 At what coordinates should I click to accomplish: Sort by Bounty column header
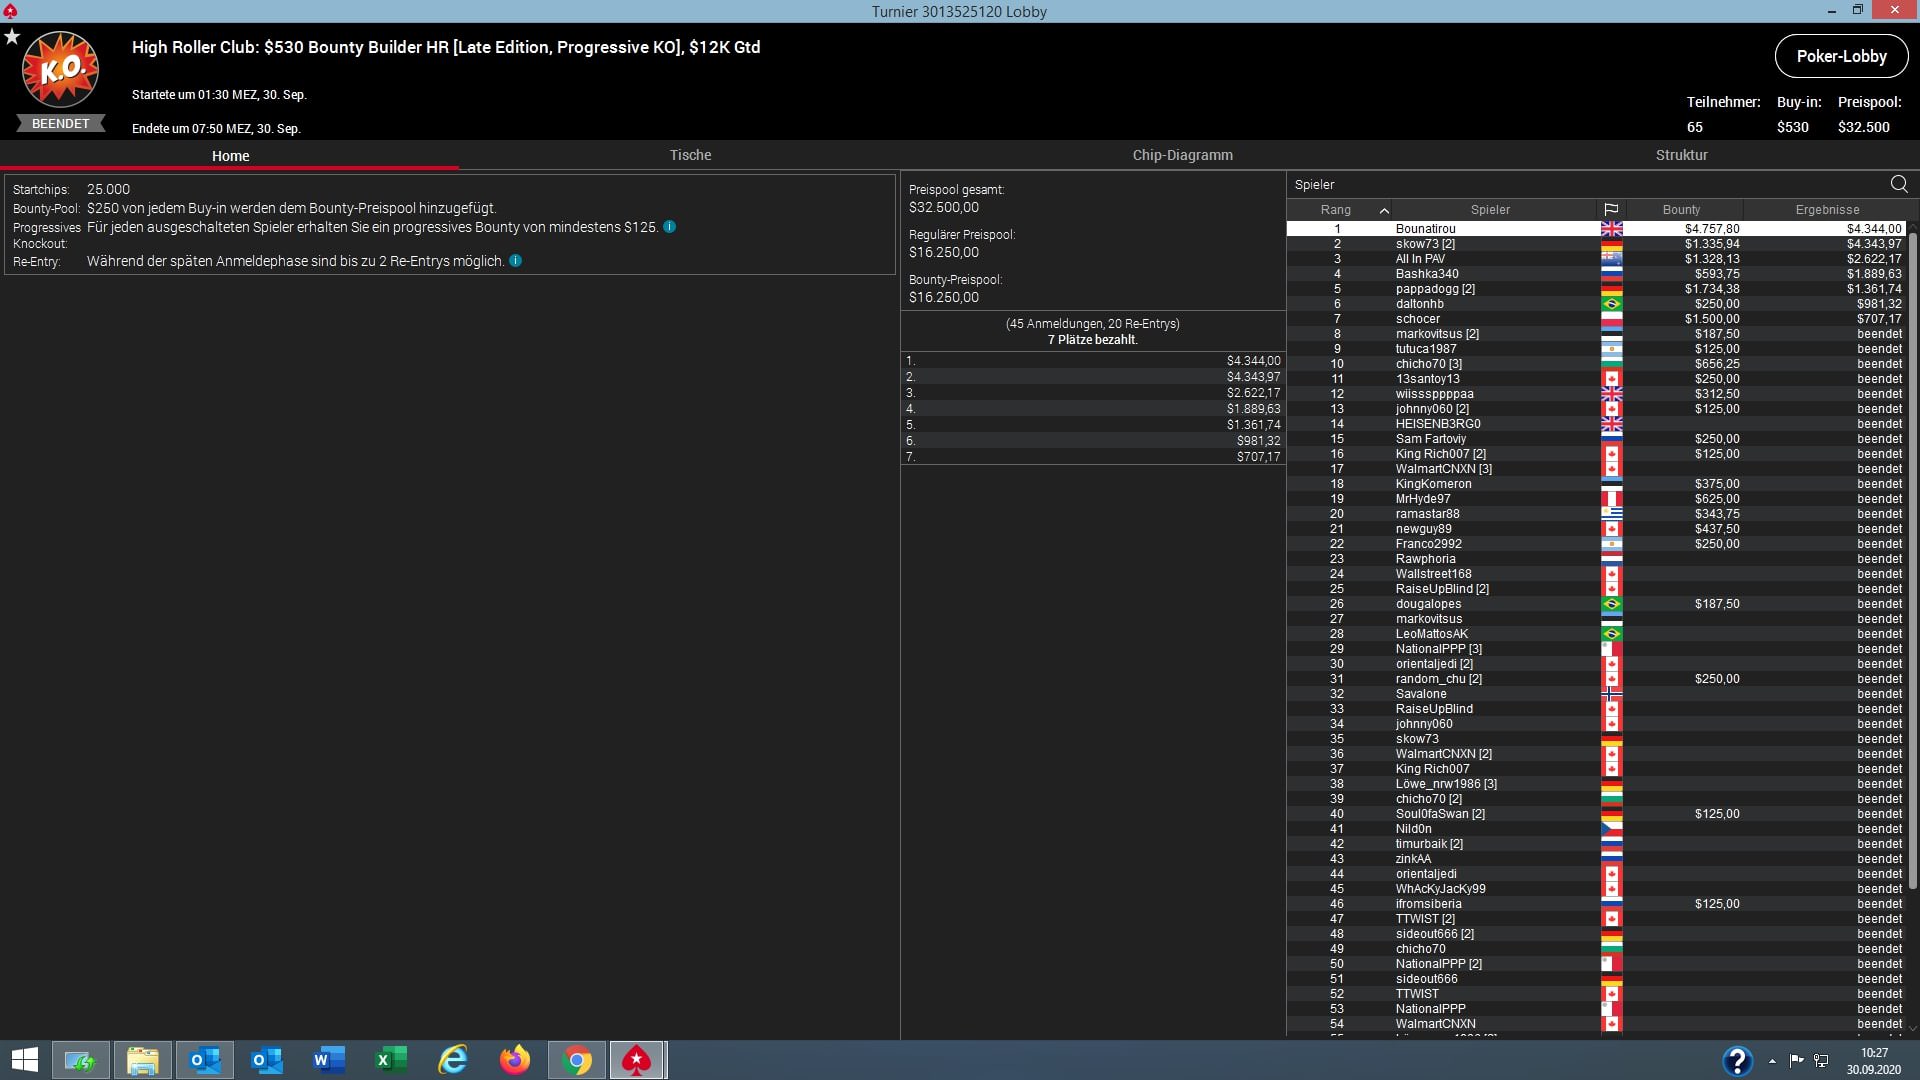click(1681, 210)
